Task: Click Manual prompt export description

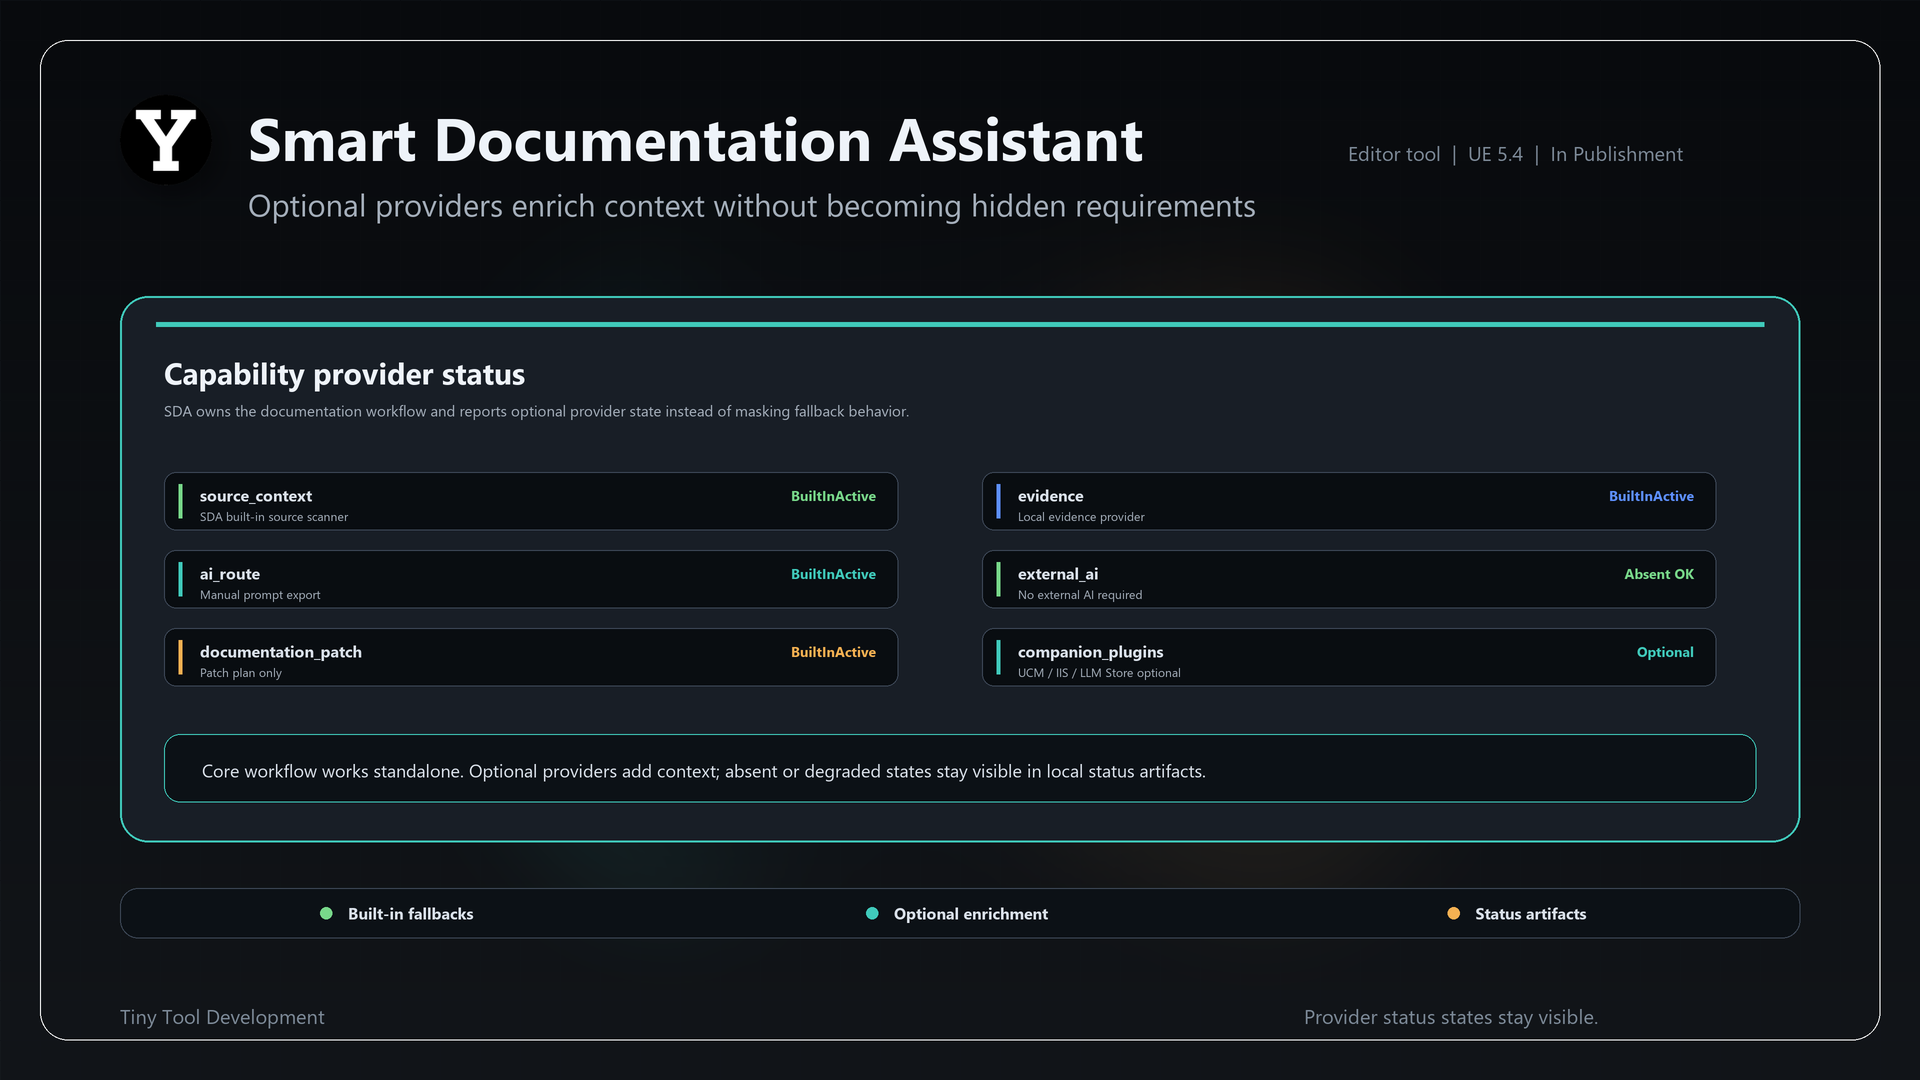Action: point(260,595)
